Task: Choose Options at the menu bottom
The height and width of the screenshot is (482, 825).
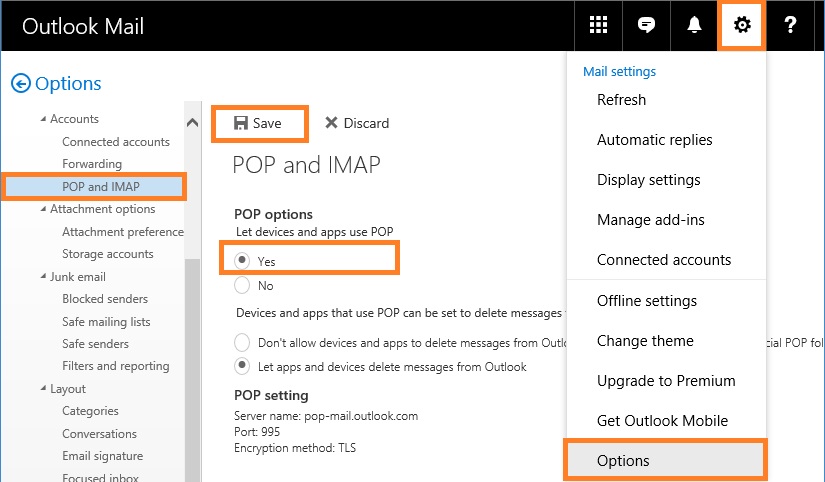Action: (666, 460)
